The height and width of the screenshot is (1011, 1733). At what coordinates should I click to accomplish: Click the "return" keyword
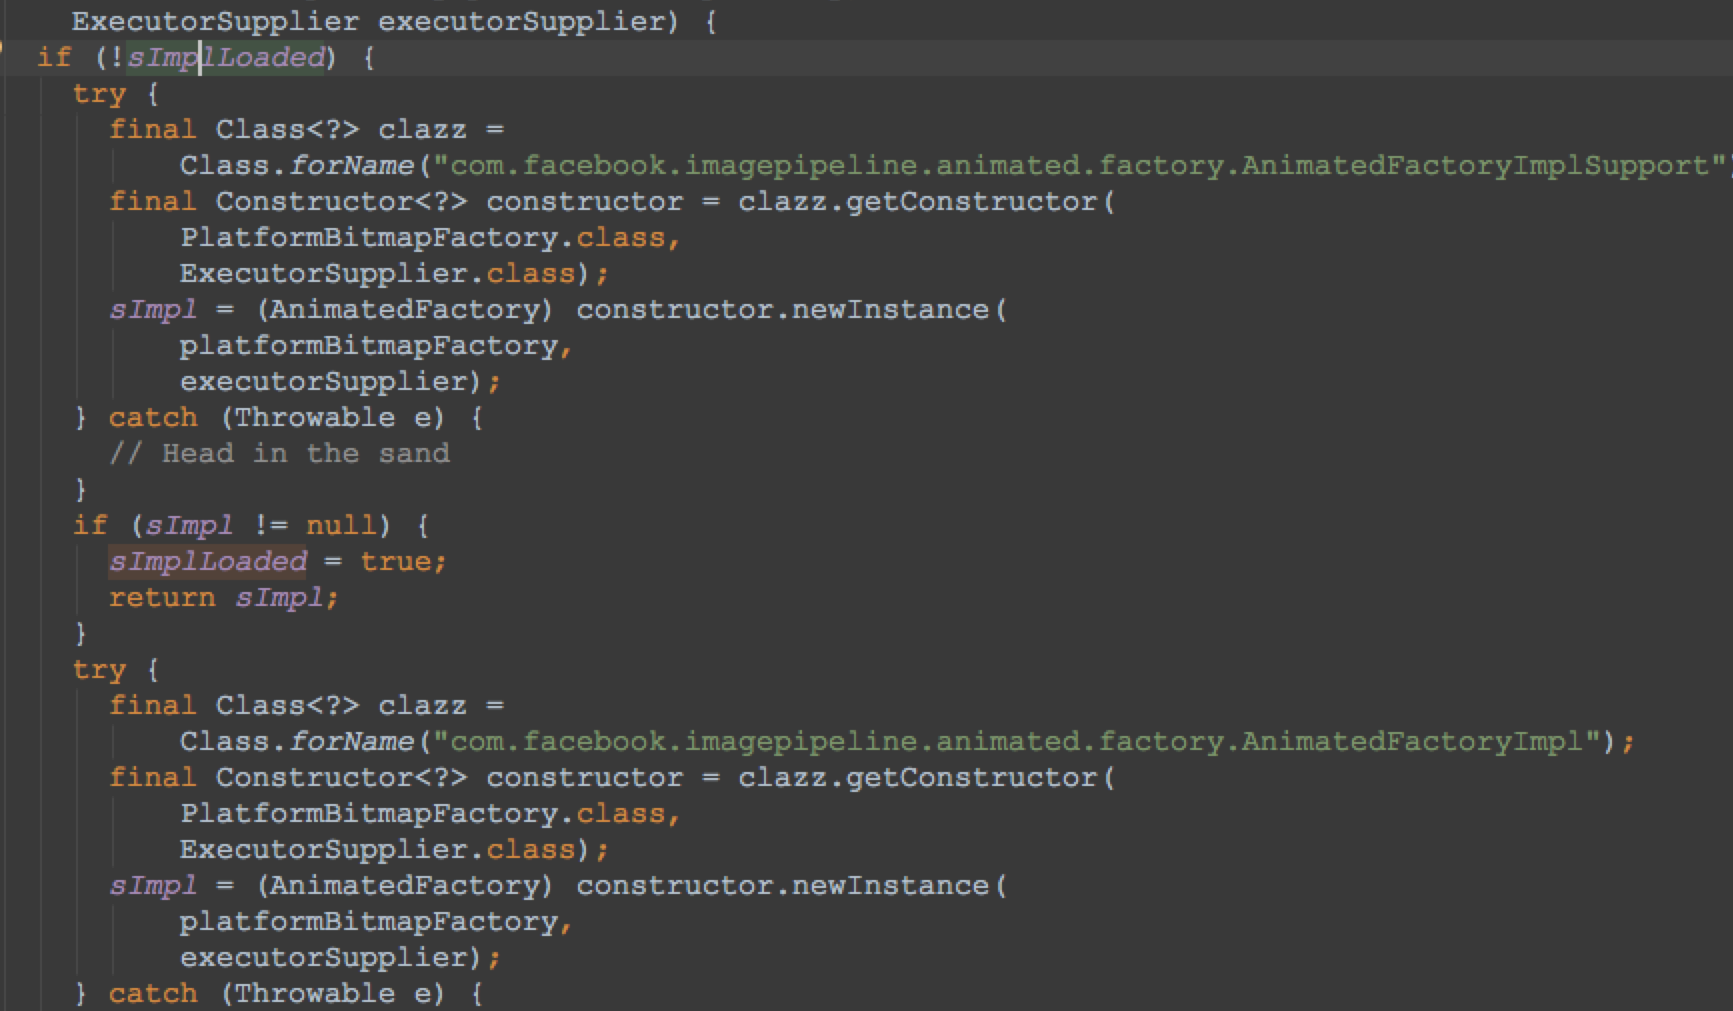point(162,597)
